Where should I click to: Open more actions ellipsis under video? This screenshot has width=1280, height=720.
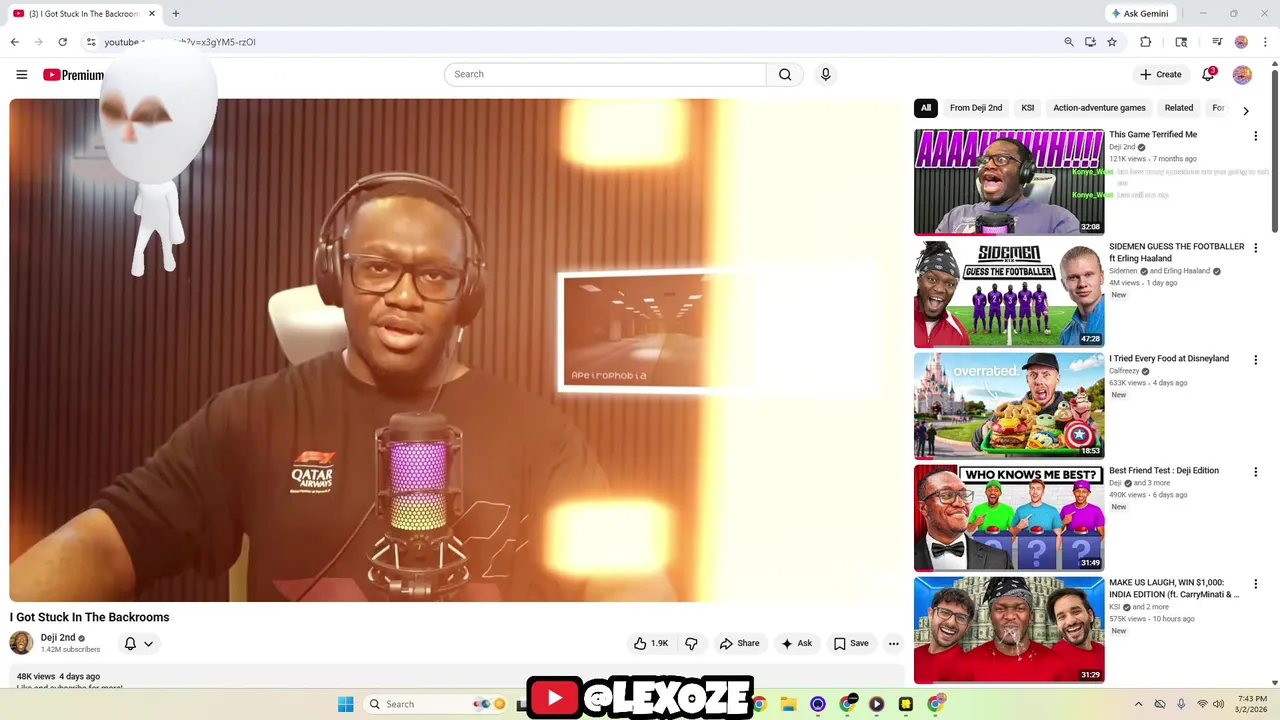click(894, 644)
